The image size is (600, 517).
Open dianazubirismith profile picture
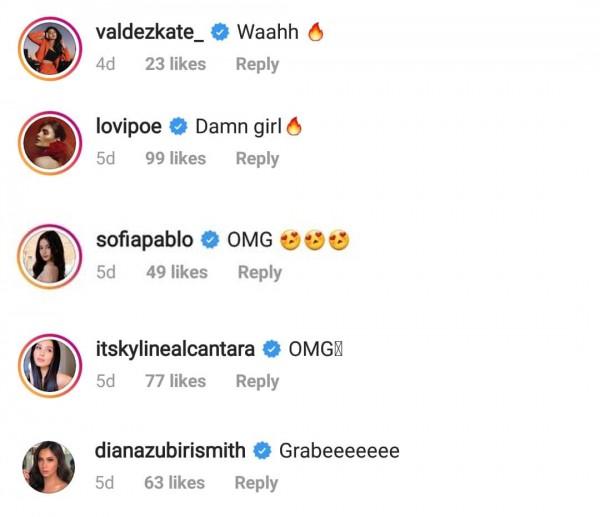coord(49,467)
